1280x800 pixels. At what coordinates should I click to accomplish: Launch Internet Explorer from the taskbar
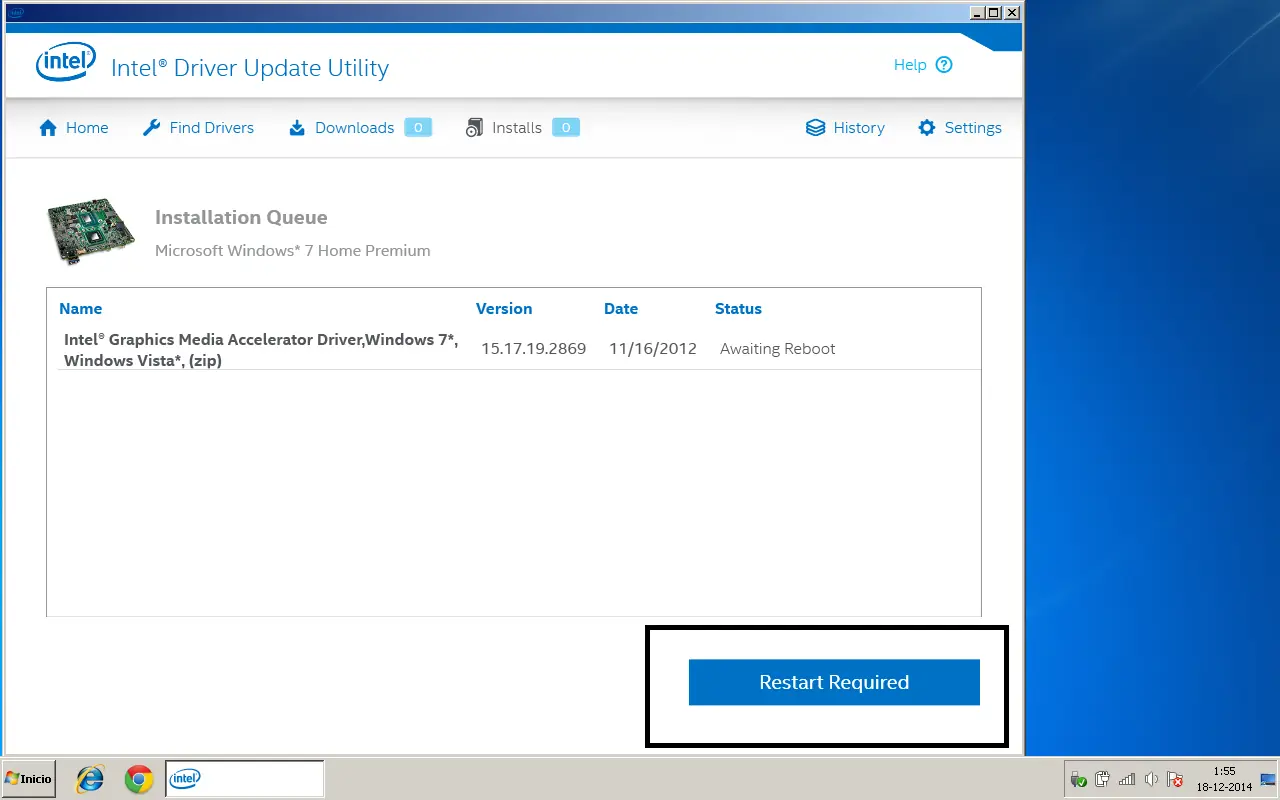(91, 778)
